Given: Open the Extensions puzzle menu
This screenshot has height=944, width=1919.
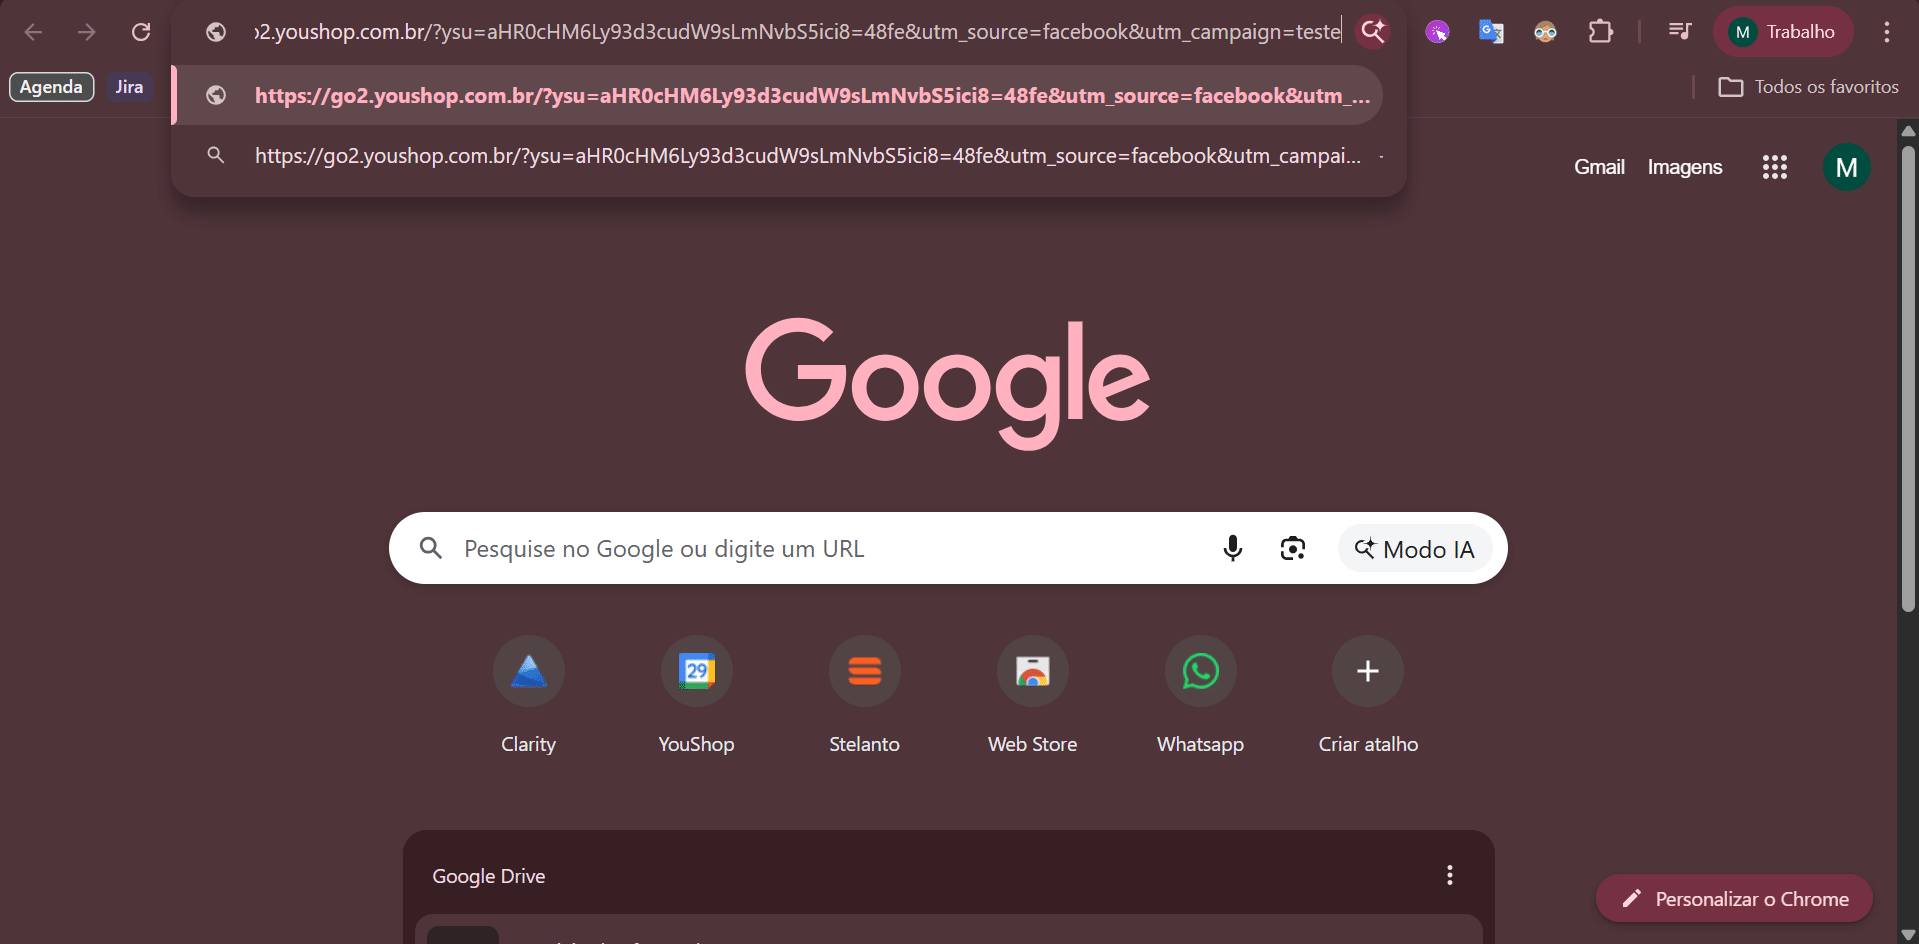Looking at the screenshot, I should 1600,32.
